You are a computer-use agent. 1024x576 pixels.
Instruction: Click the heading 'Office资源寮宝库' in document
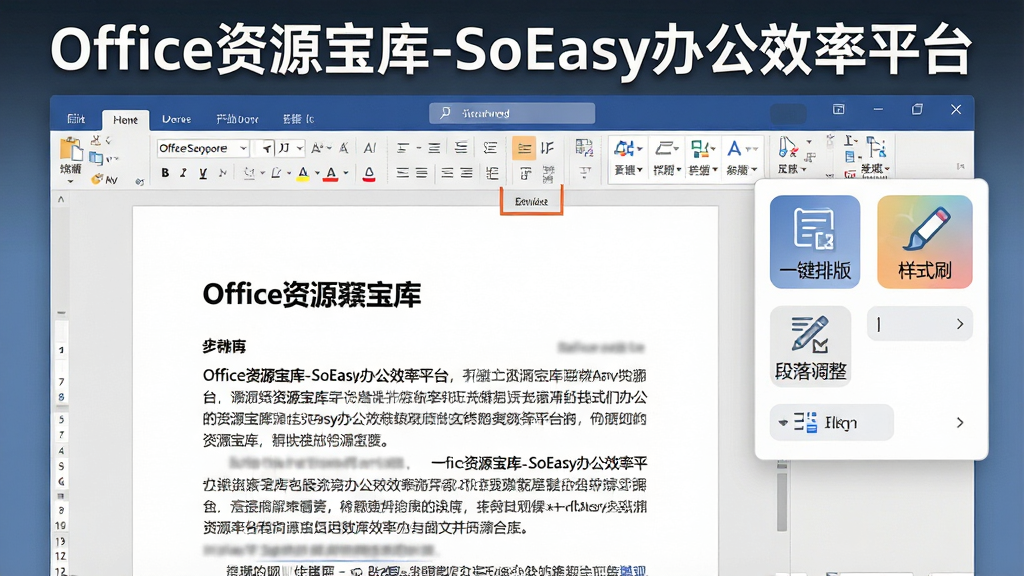[x=312, y=295]
